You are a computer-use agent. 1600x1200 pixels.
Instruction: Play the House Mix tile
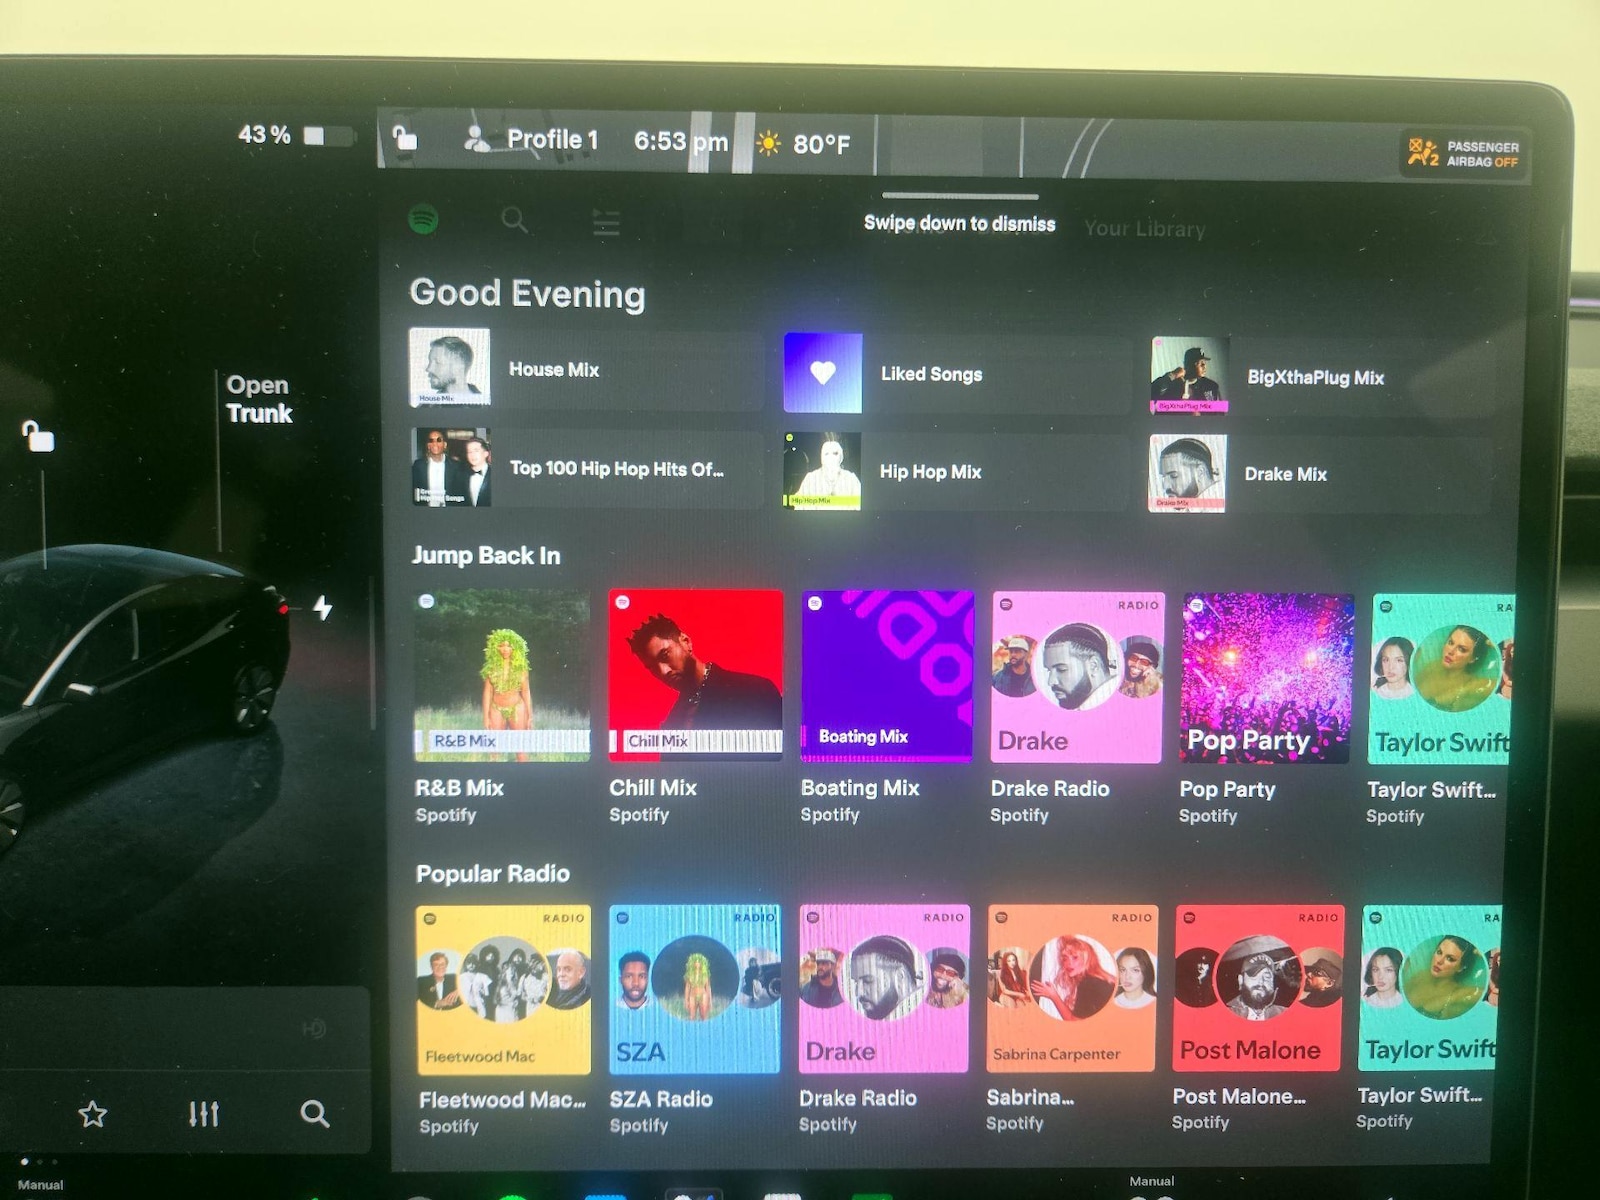(586, 369)
